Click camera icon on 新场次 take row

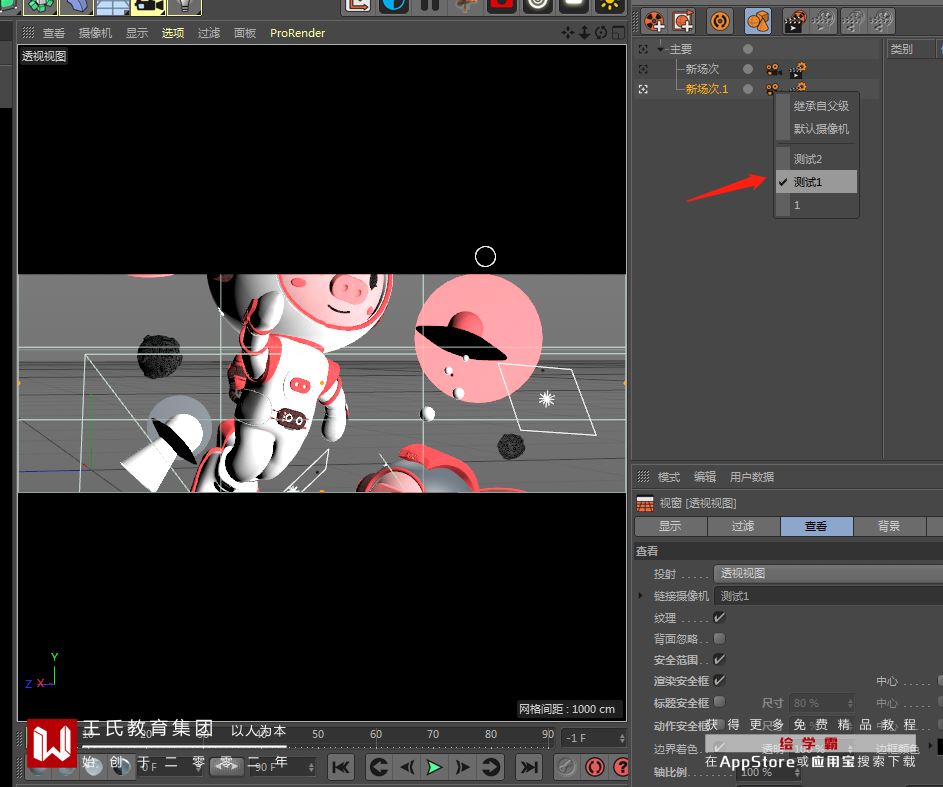(x=773, y=69)
